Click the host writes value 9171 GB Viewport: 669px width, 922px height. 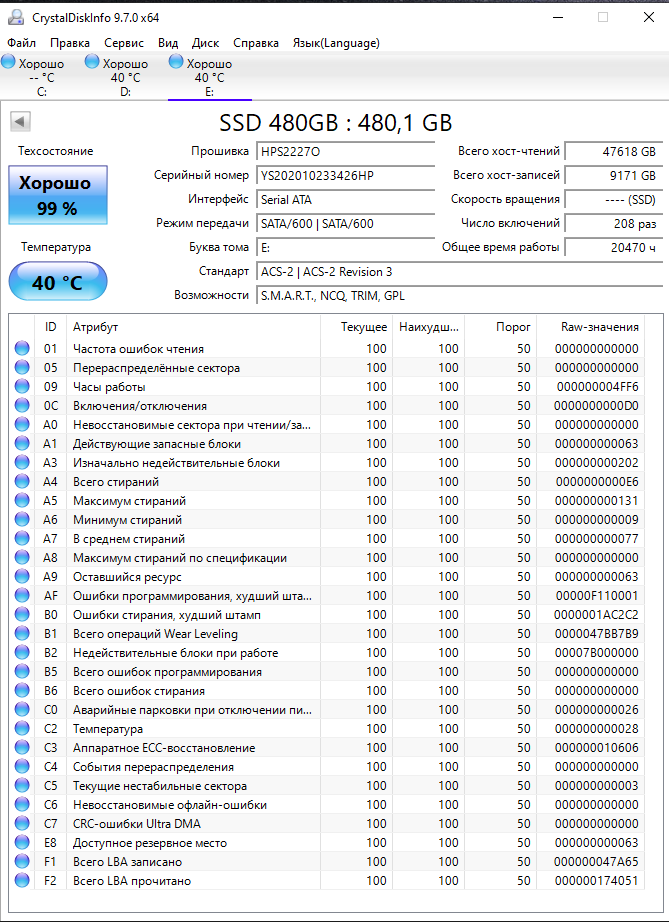(614, 176)
